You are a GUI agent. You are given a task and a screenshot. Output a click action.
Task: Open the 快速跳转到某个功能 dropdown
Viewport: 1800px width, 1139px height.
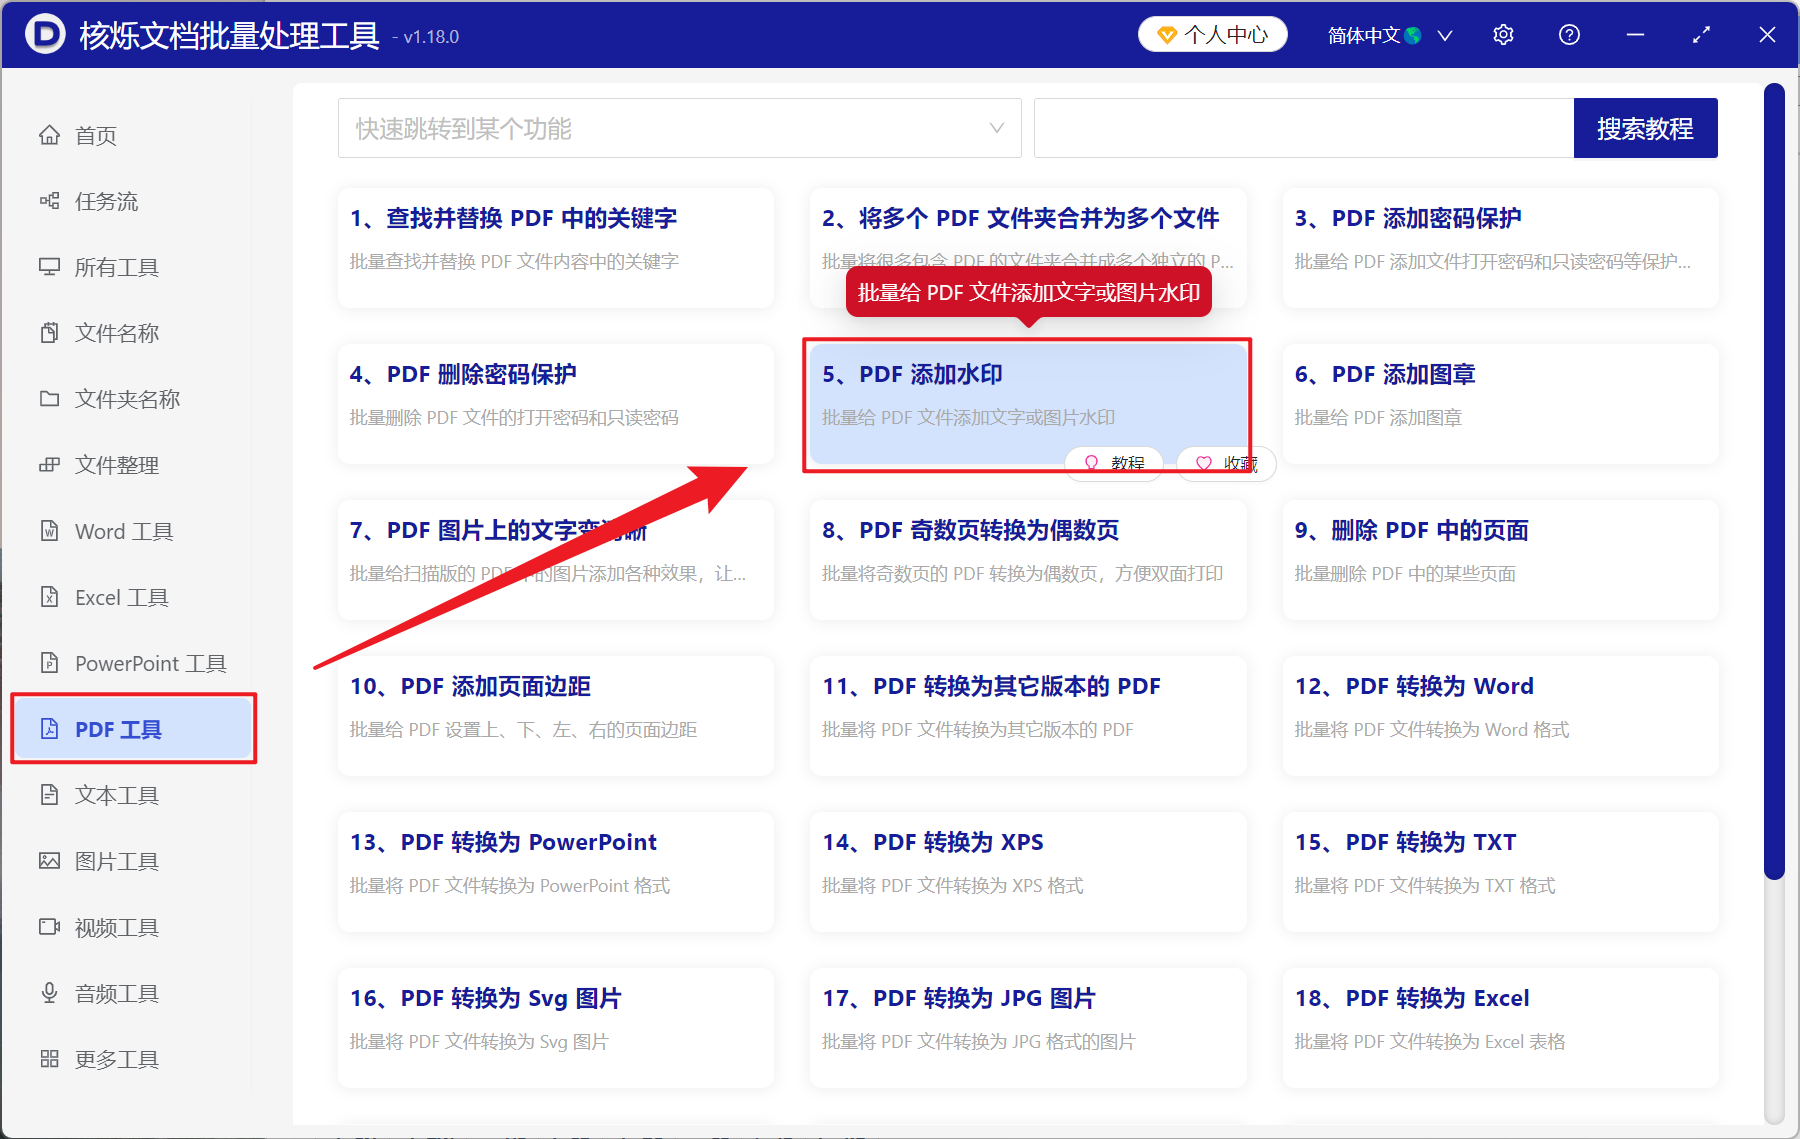coord(680,128)
